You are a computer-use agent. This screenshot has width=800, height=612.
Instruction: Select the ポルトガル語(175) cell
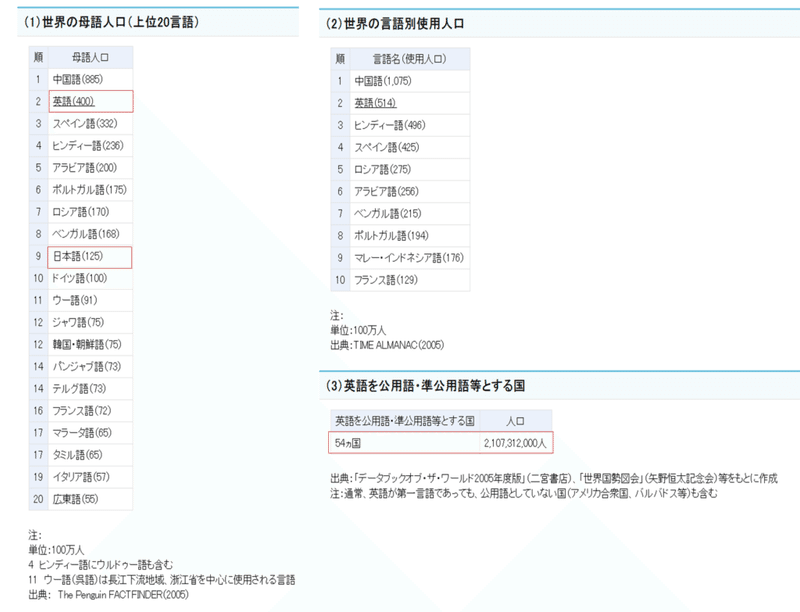tap(90, 190)
